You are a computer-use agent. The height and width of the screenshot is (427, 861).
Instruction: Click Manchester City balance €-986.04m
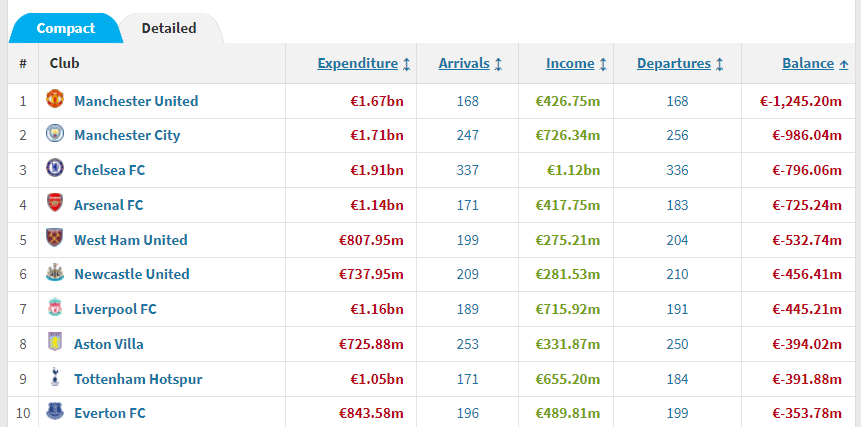point(807,135)
